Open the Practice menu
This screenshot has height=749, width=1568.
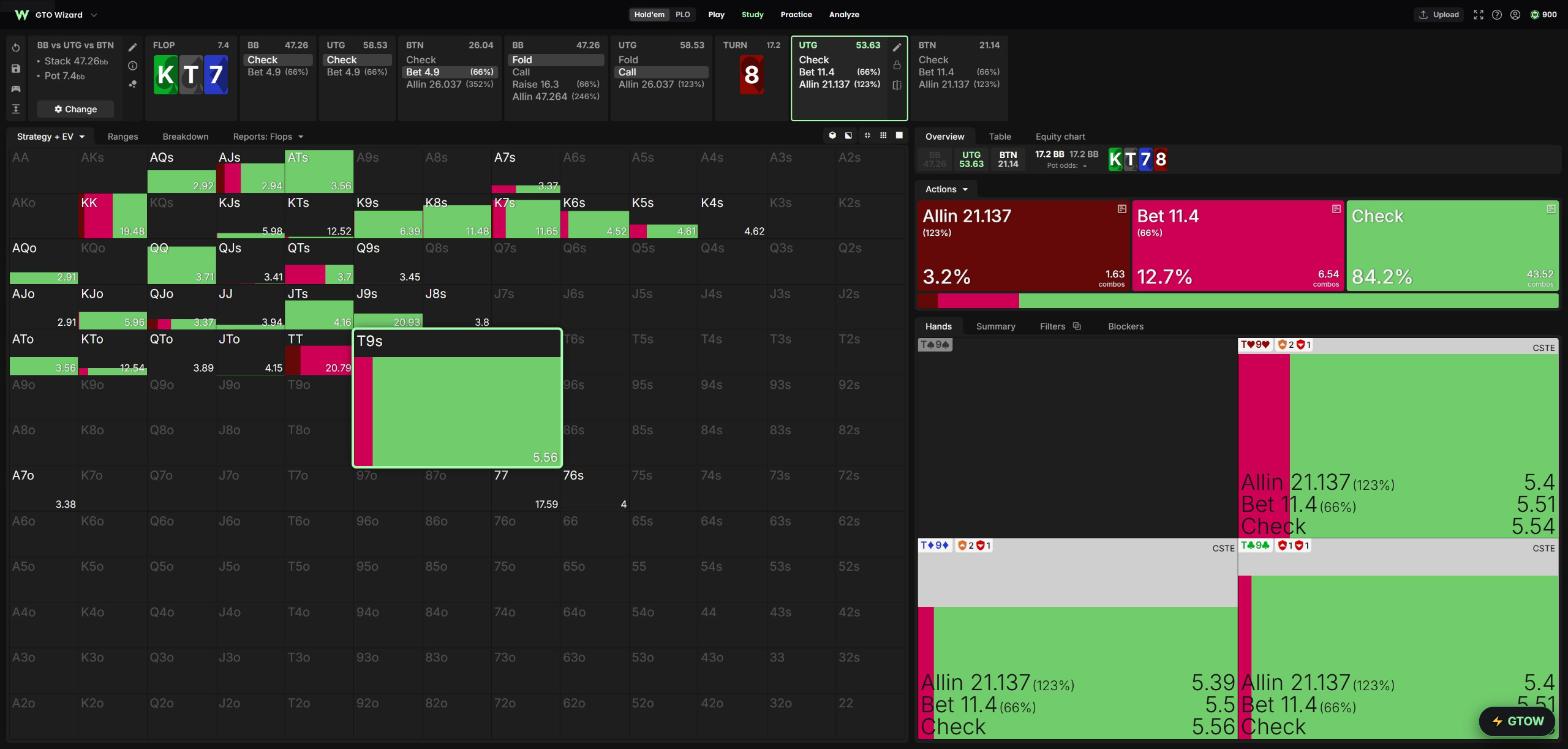point(796,15)
